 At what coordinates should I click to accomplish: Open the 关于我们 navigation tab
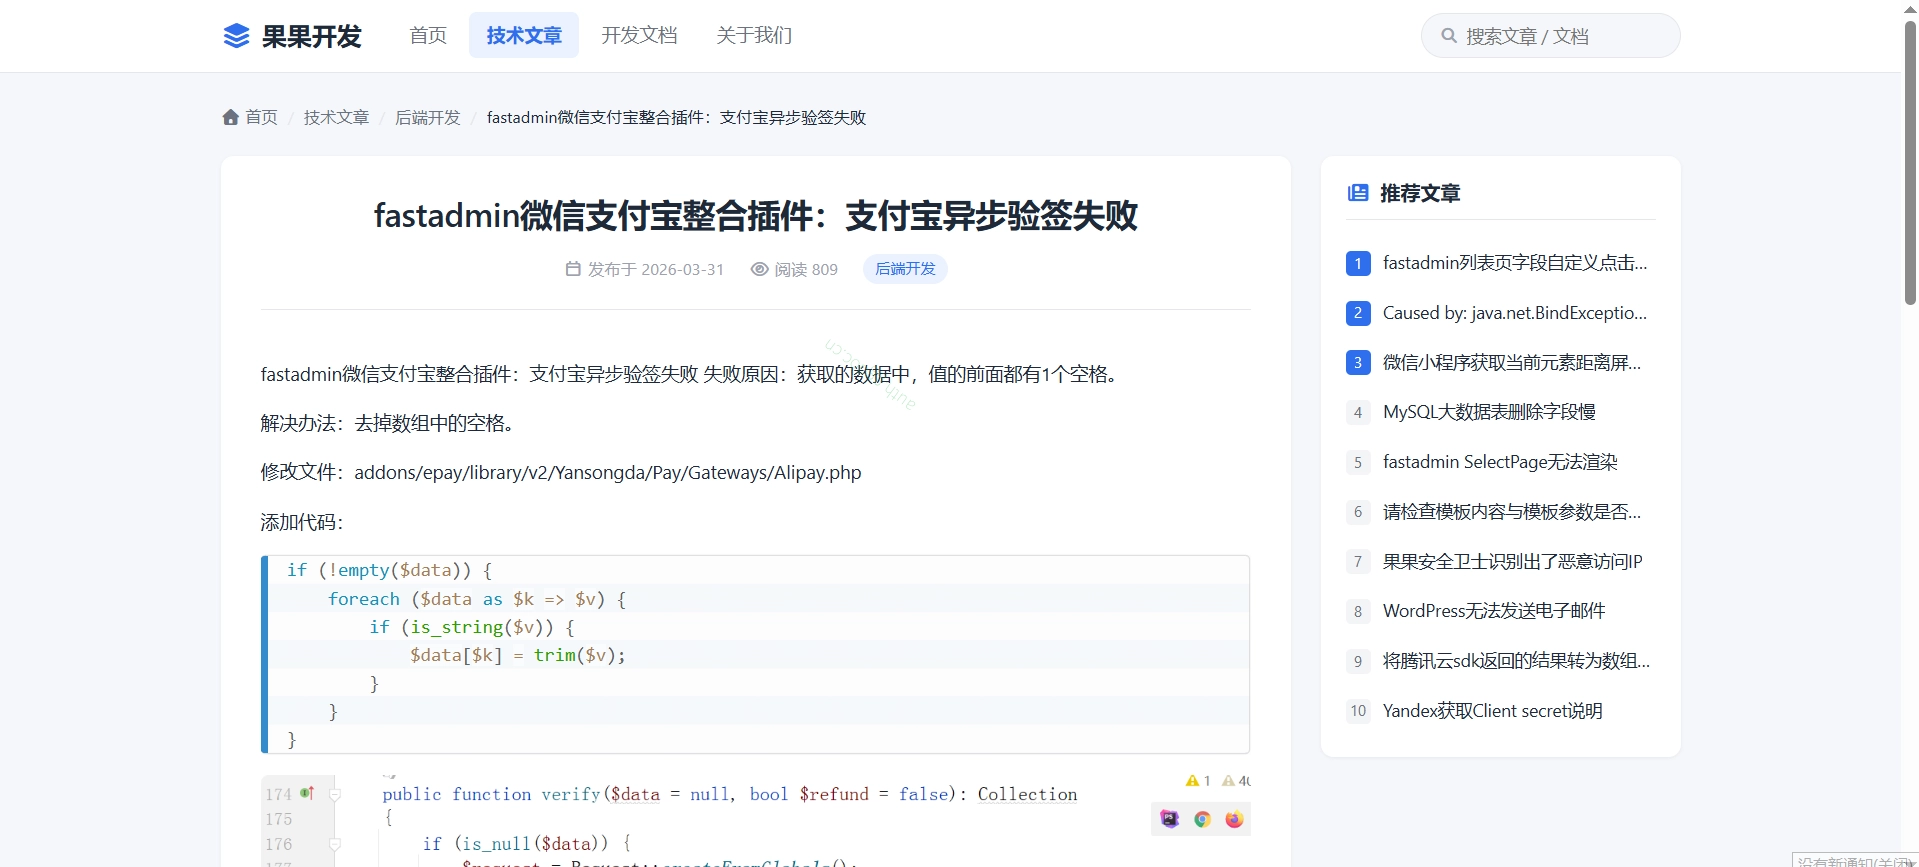pos(754,36)
